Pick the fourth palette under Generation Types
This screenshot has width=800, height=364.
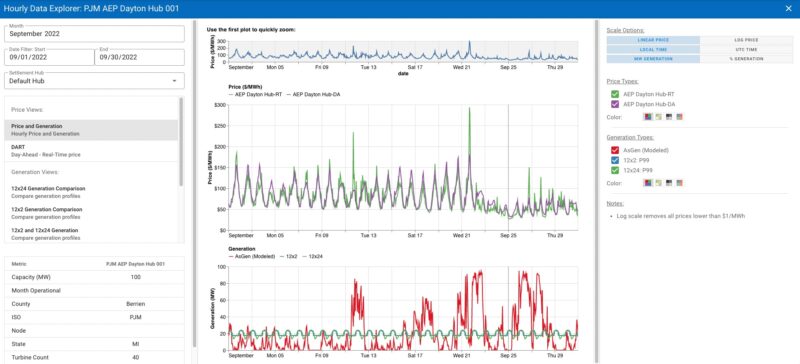point(679,183)
